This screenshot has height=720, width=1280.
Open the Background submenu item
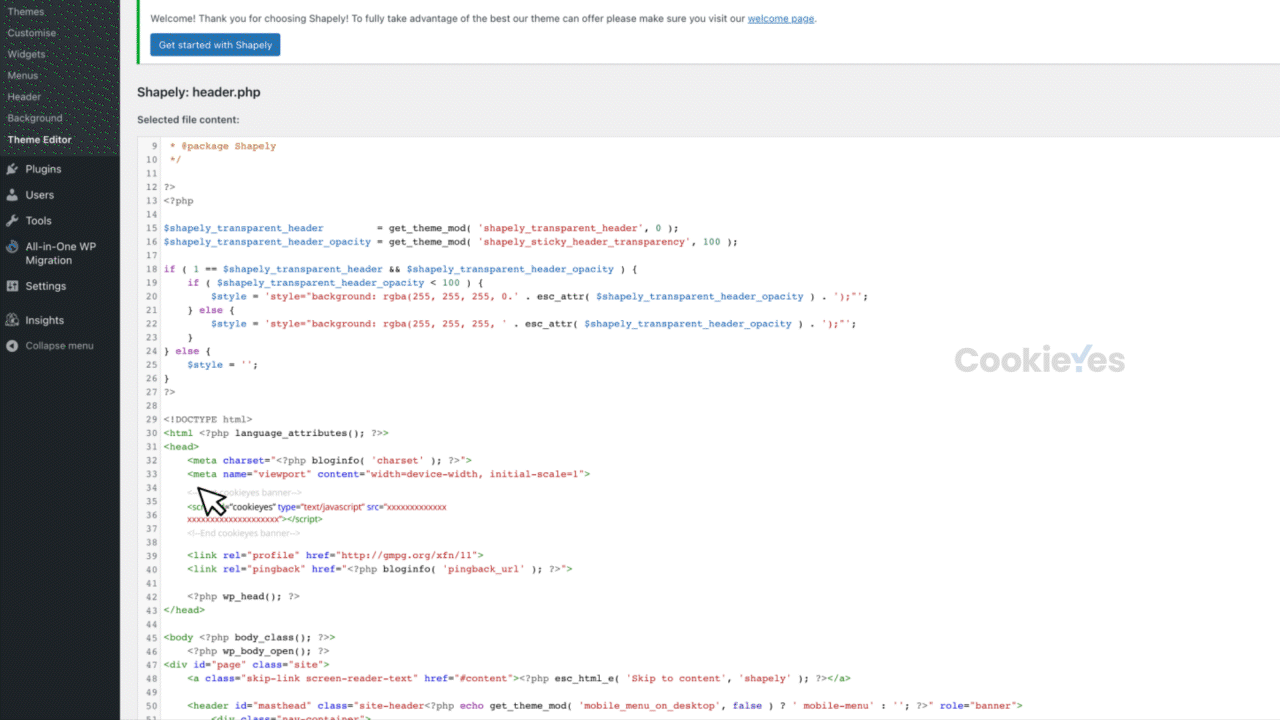pos(35,118)
